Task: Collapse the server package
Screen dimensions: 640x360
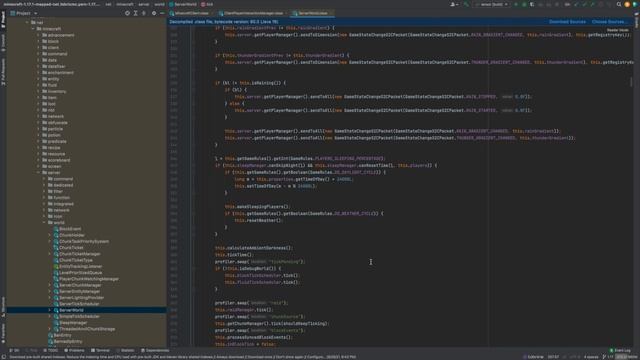Action: 39,173
